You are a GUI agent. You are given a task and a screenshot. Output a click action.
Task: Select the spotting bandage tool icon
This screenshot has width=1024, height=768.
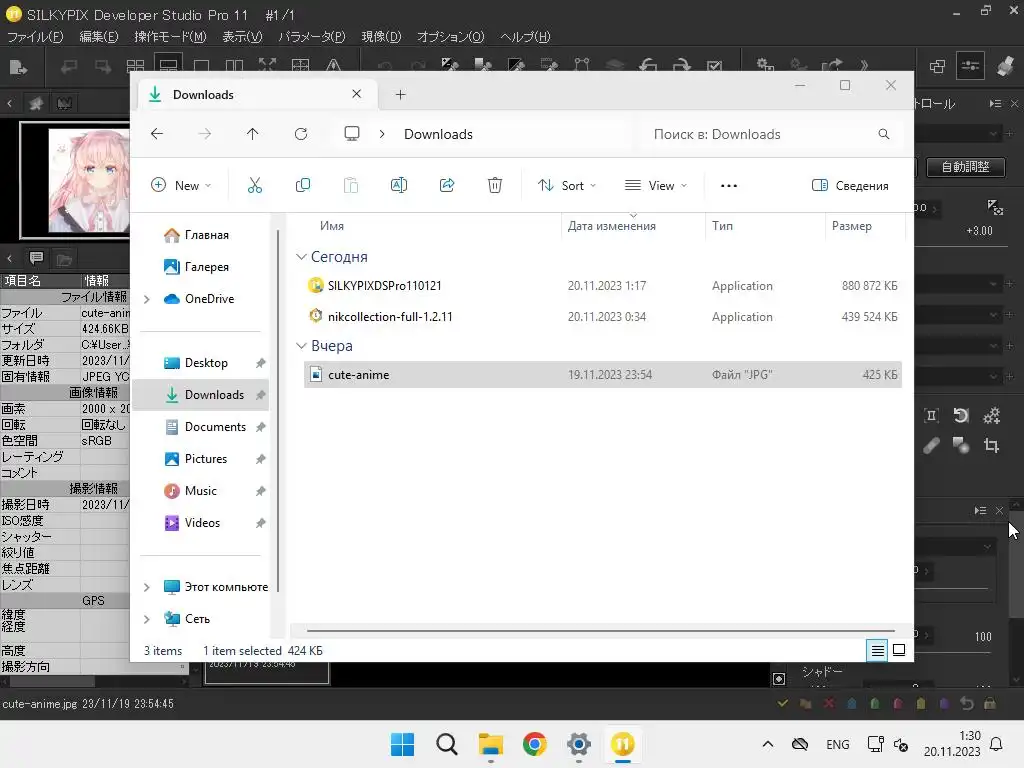931,446
